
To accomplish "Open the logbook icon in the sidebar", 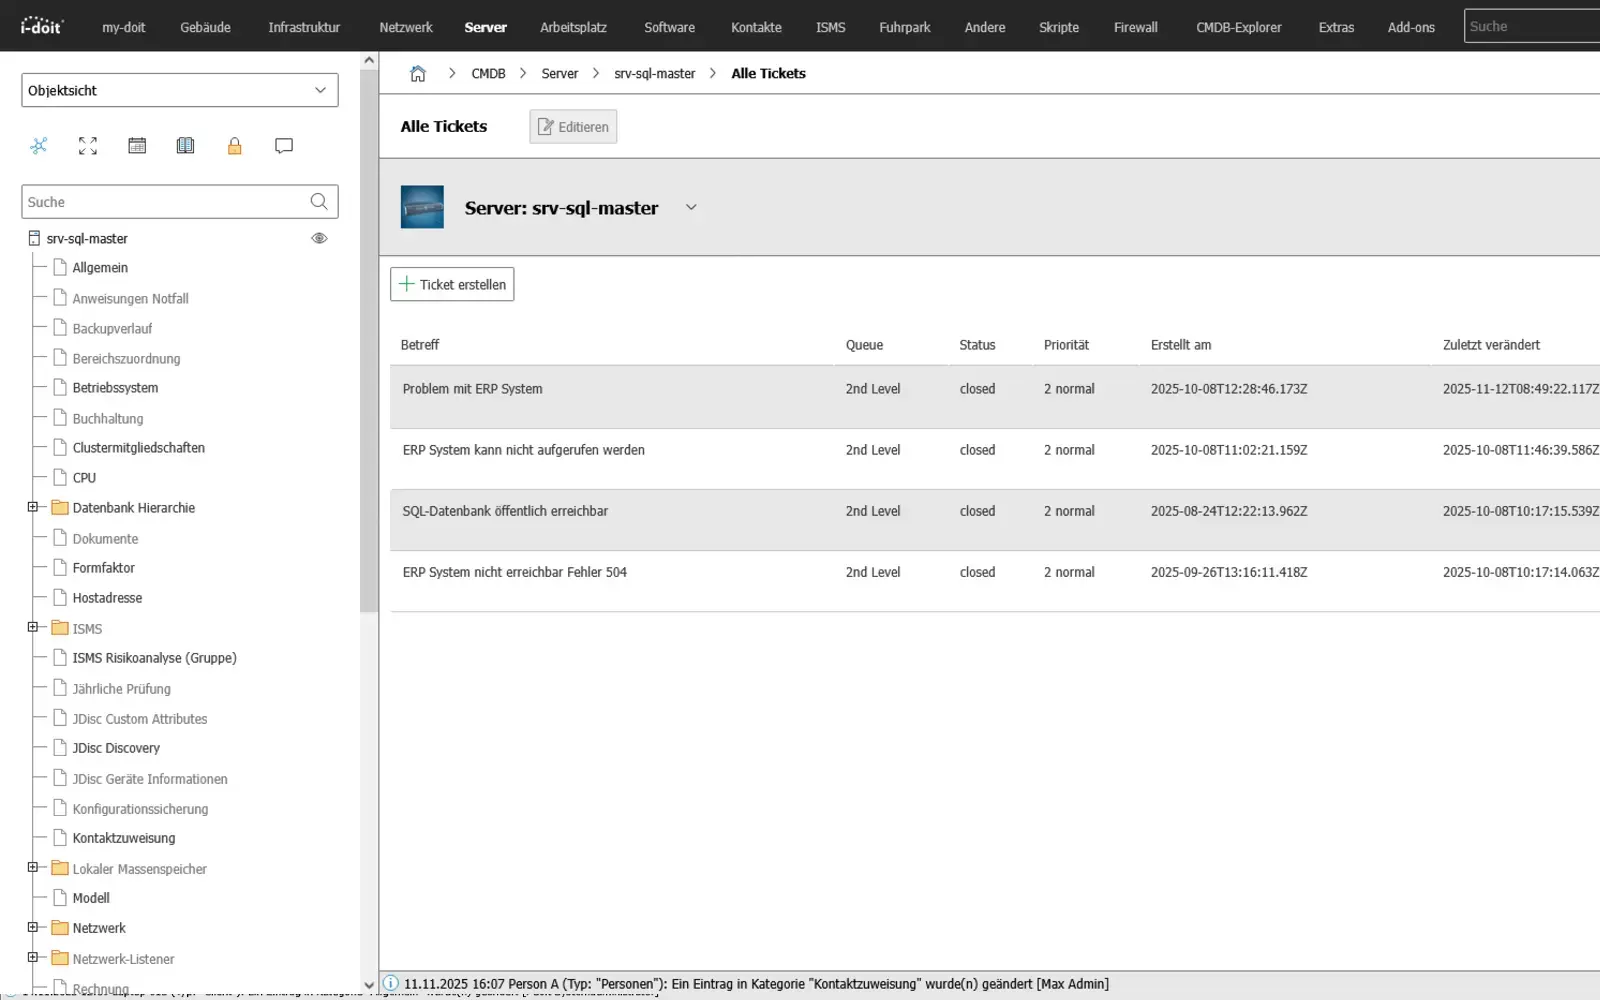I will pos(186,146).
